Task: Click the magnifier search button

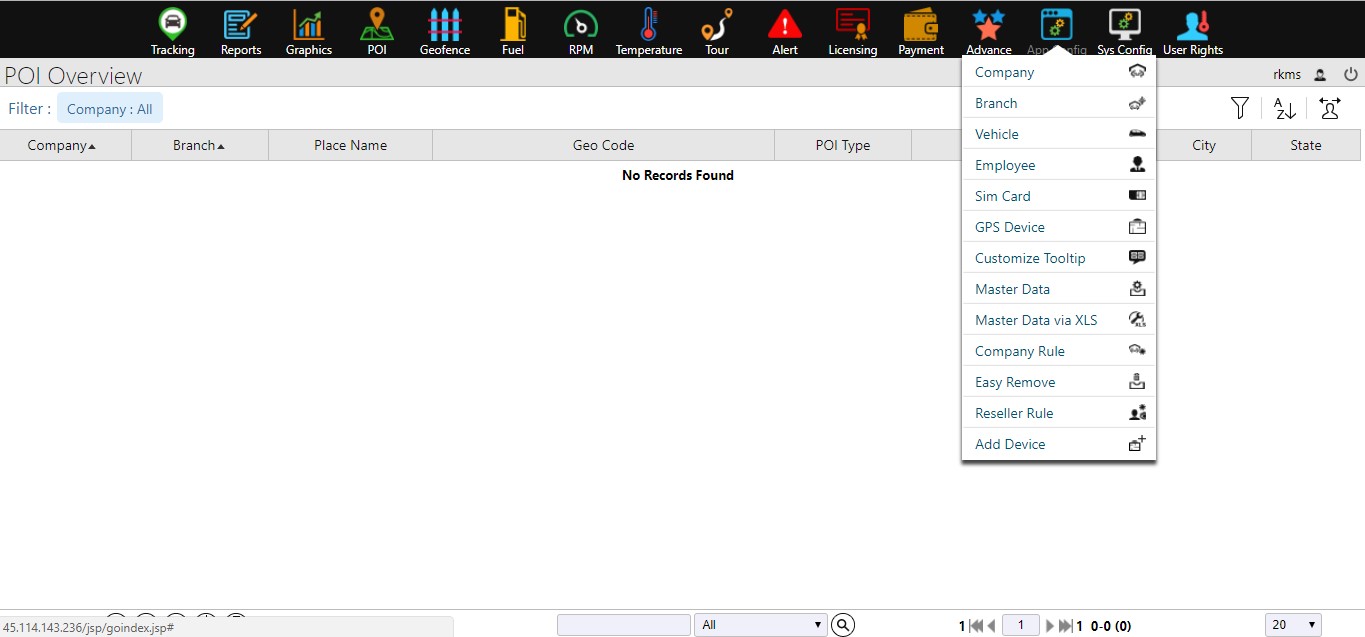Action: 844,625
